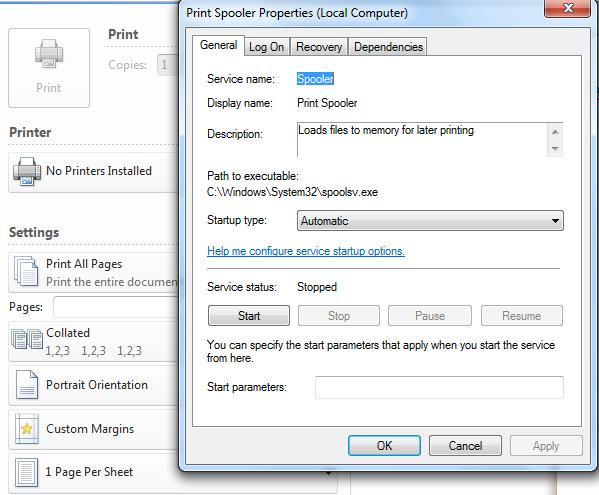Screen dimensions: 599x495
Task: Open the Custom Margins setting
Action: pos(94,429)
